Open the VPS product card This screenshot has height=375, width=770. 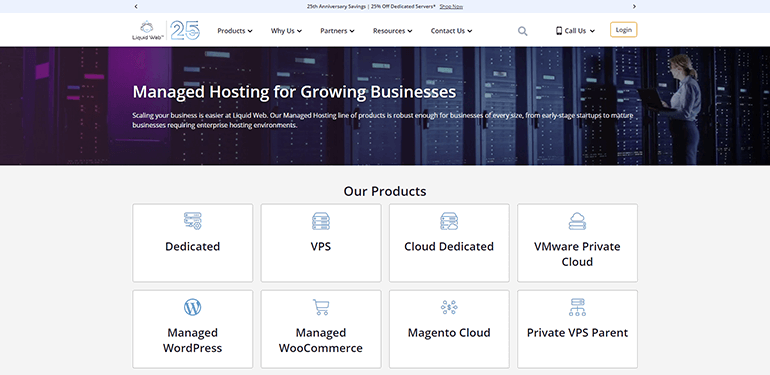click(x=321, y=243)
